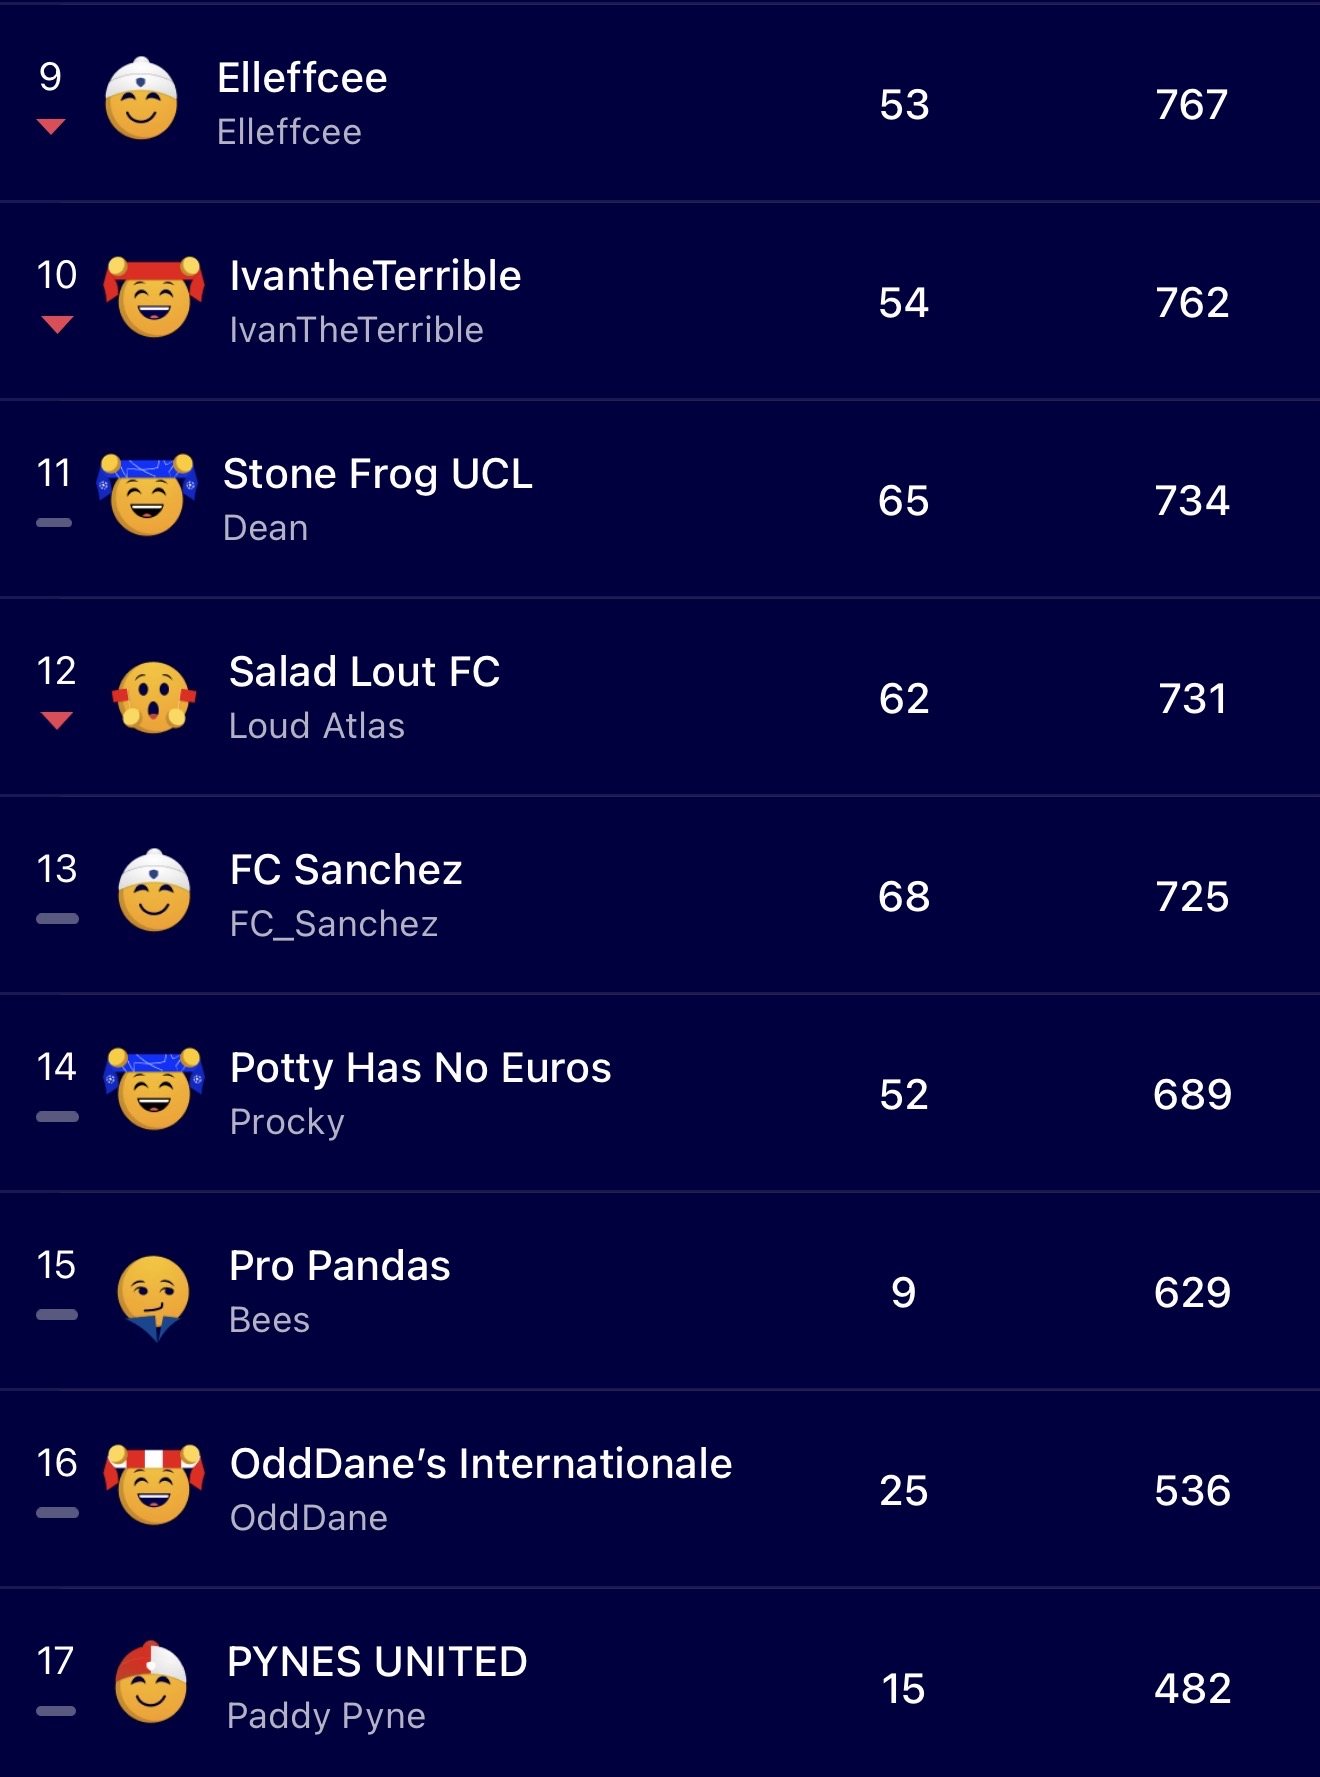Click FC Sanchez matchday score 68
The width and height of the screenshot is (1320, 1777).
point(904,896)
